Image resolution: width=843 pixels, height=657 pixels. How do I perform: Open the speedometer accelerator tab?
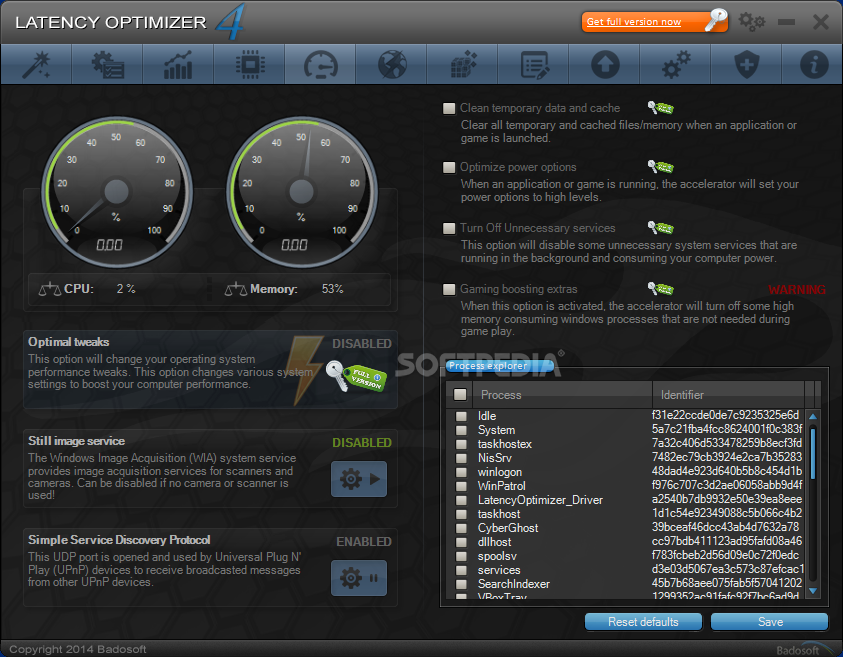(x=320, y=65)
